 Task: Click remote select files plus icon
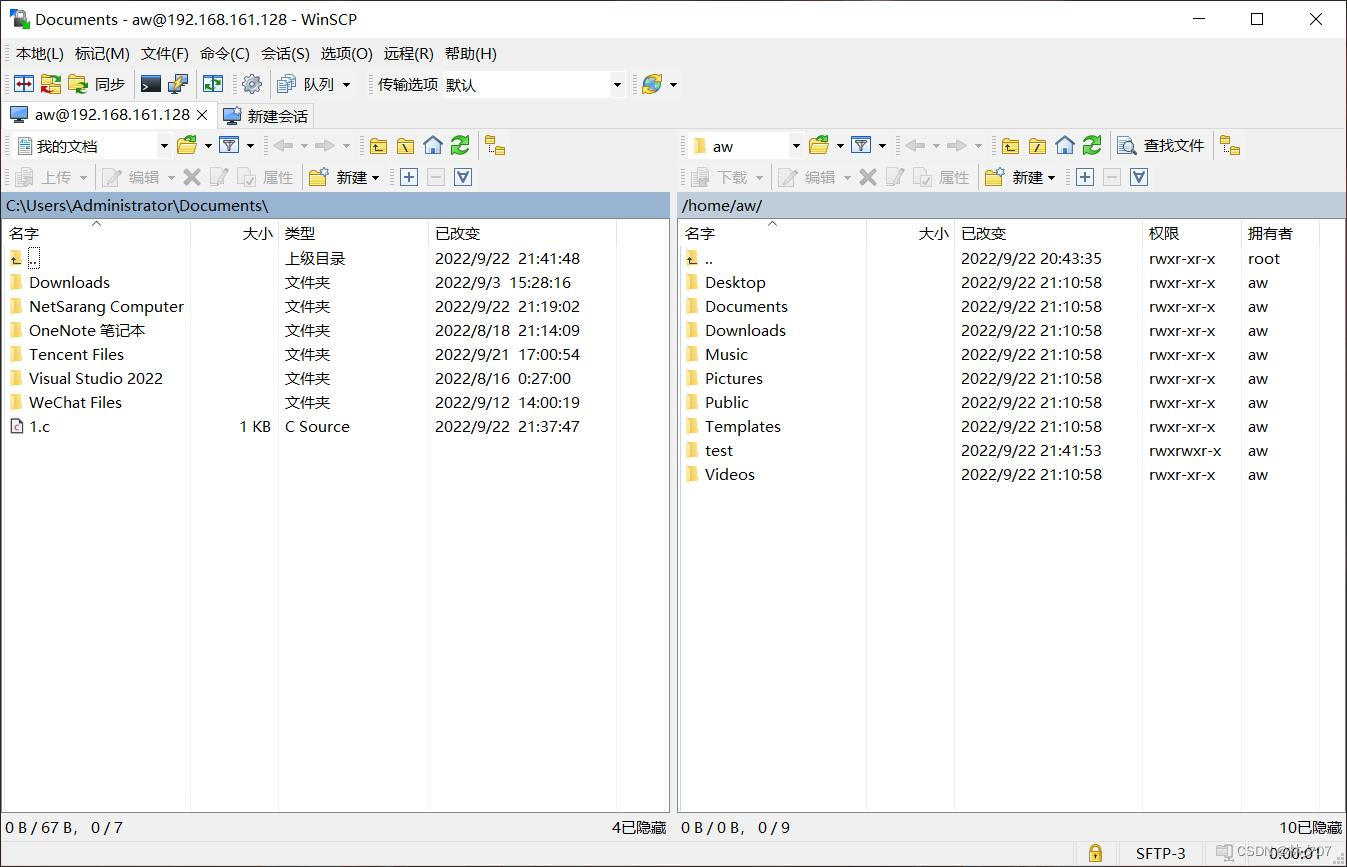coord(1085,177)
